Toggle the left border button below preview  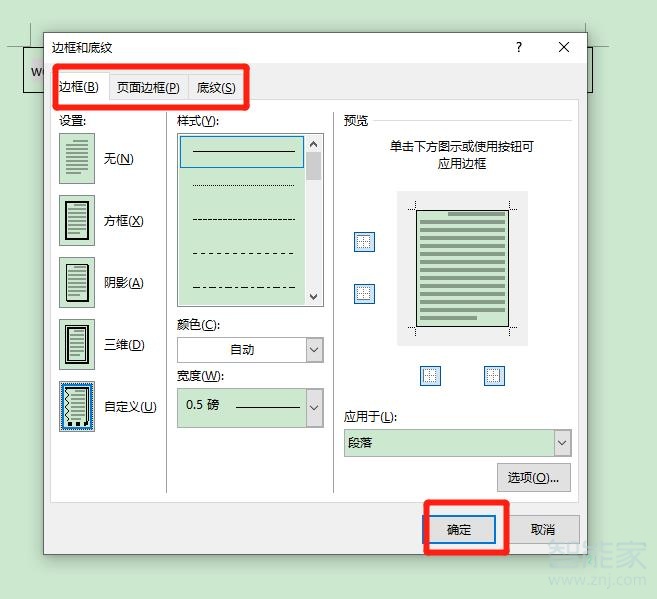click(430, 376)
